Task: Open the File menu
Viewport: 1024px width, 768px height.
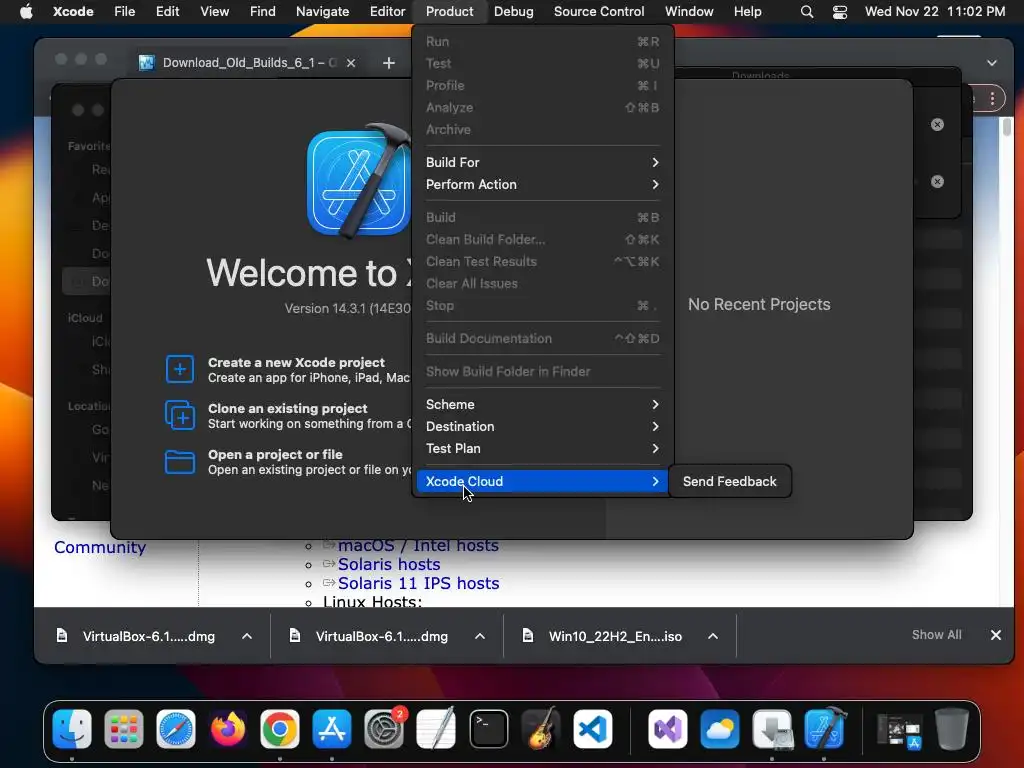Action: [125, 11]
